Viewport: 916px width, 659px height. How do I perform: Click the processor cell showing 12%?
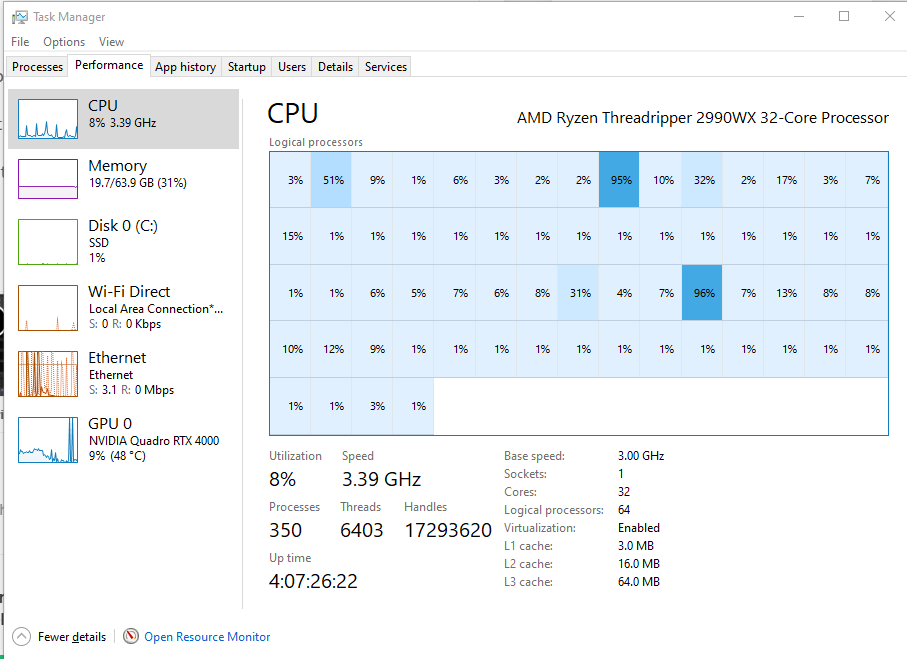click(x=331, y=349)
